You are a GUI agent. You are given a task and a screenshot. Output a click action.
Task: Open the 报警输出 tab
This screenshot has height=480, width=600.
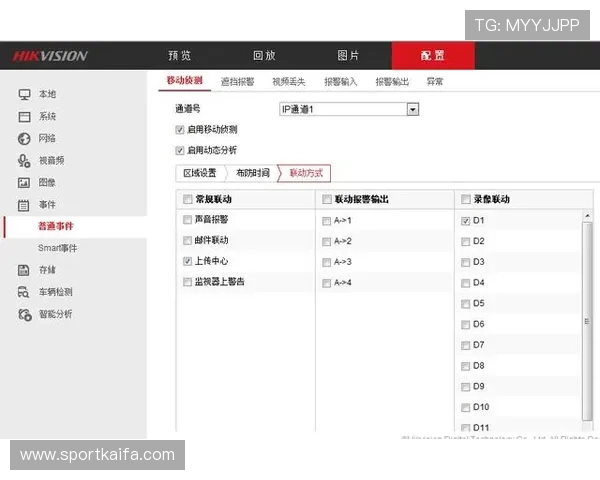coord(392,82)
